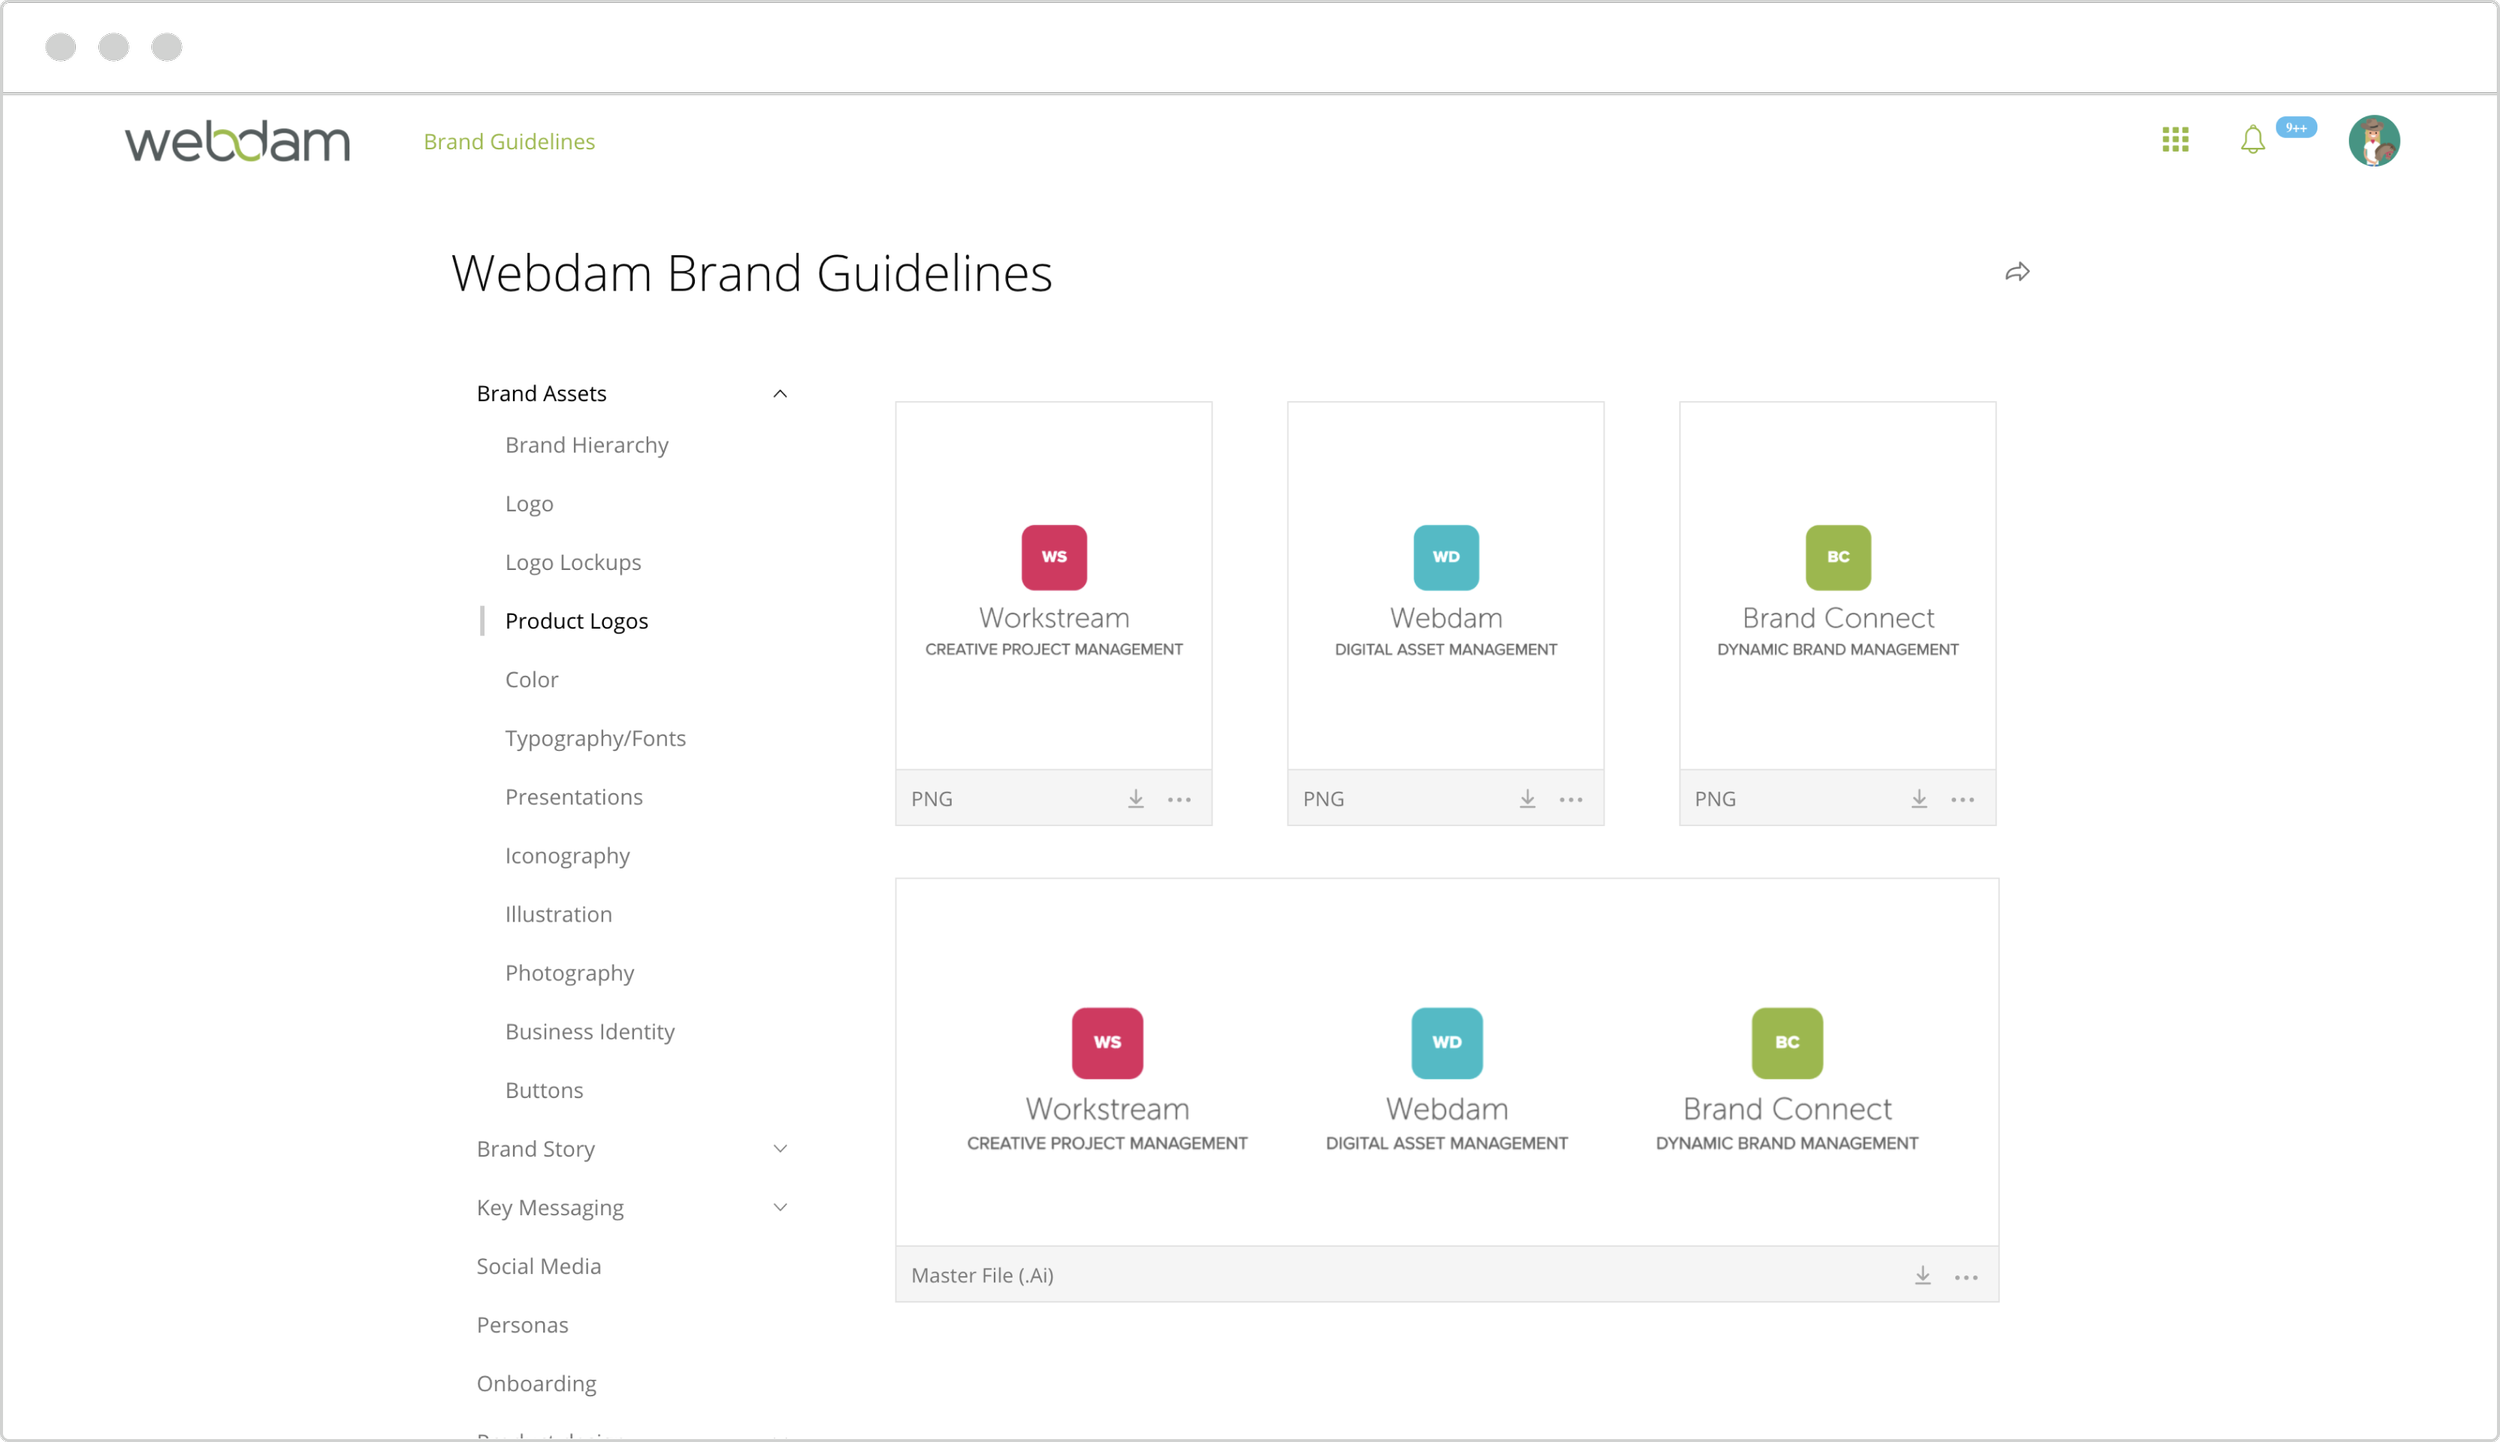Open more options for Brand Connect PNG

click(x=1962, y=800)
